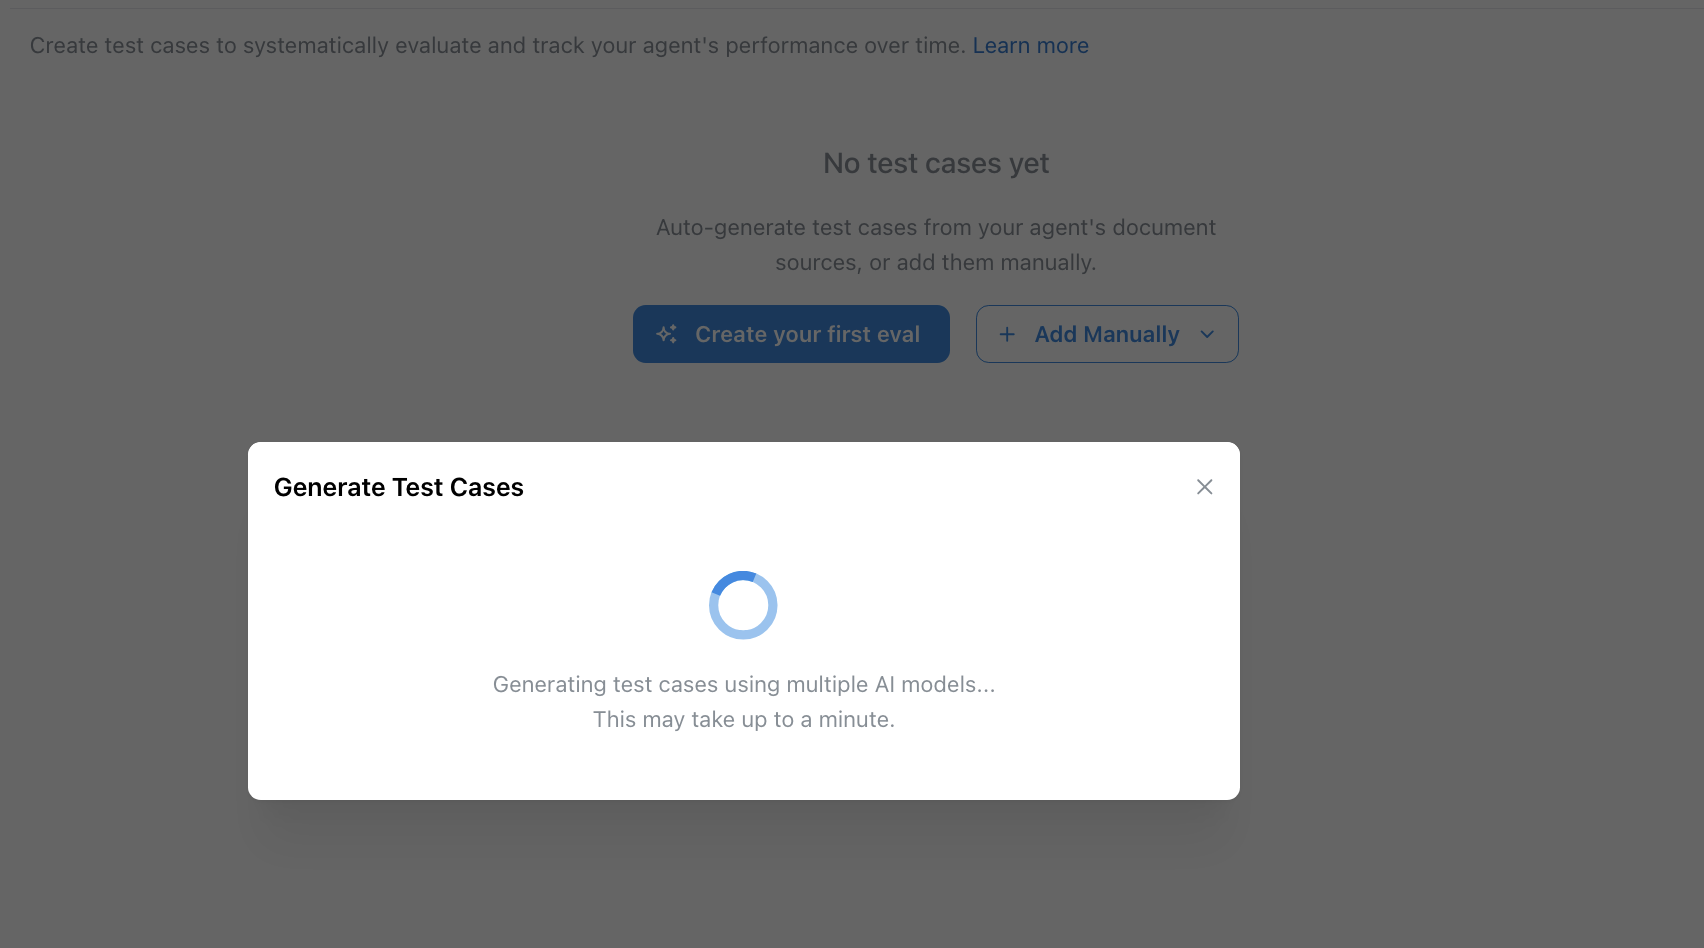Click the spinning loading indicator
Image resolution: width=1704 pixels, height=948 pixels.
tap(743, 605)
